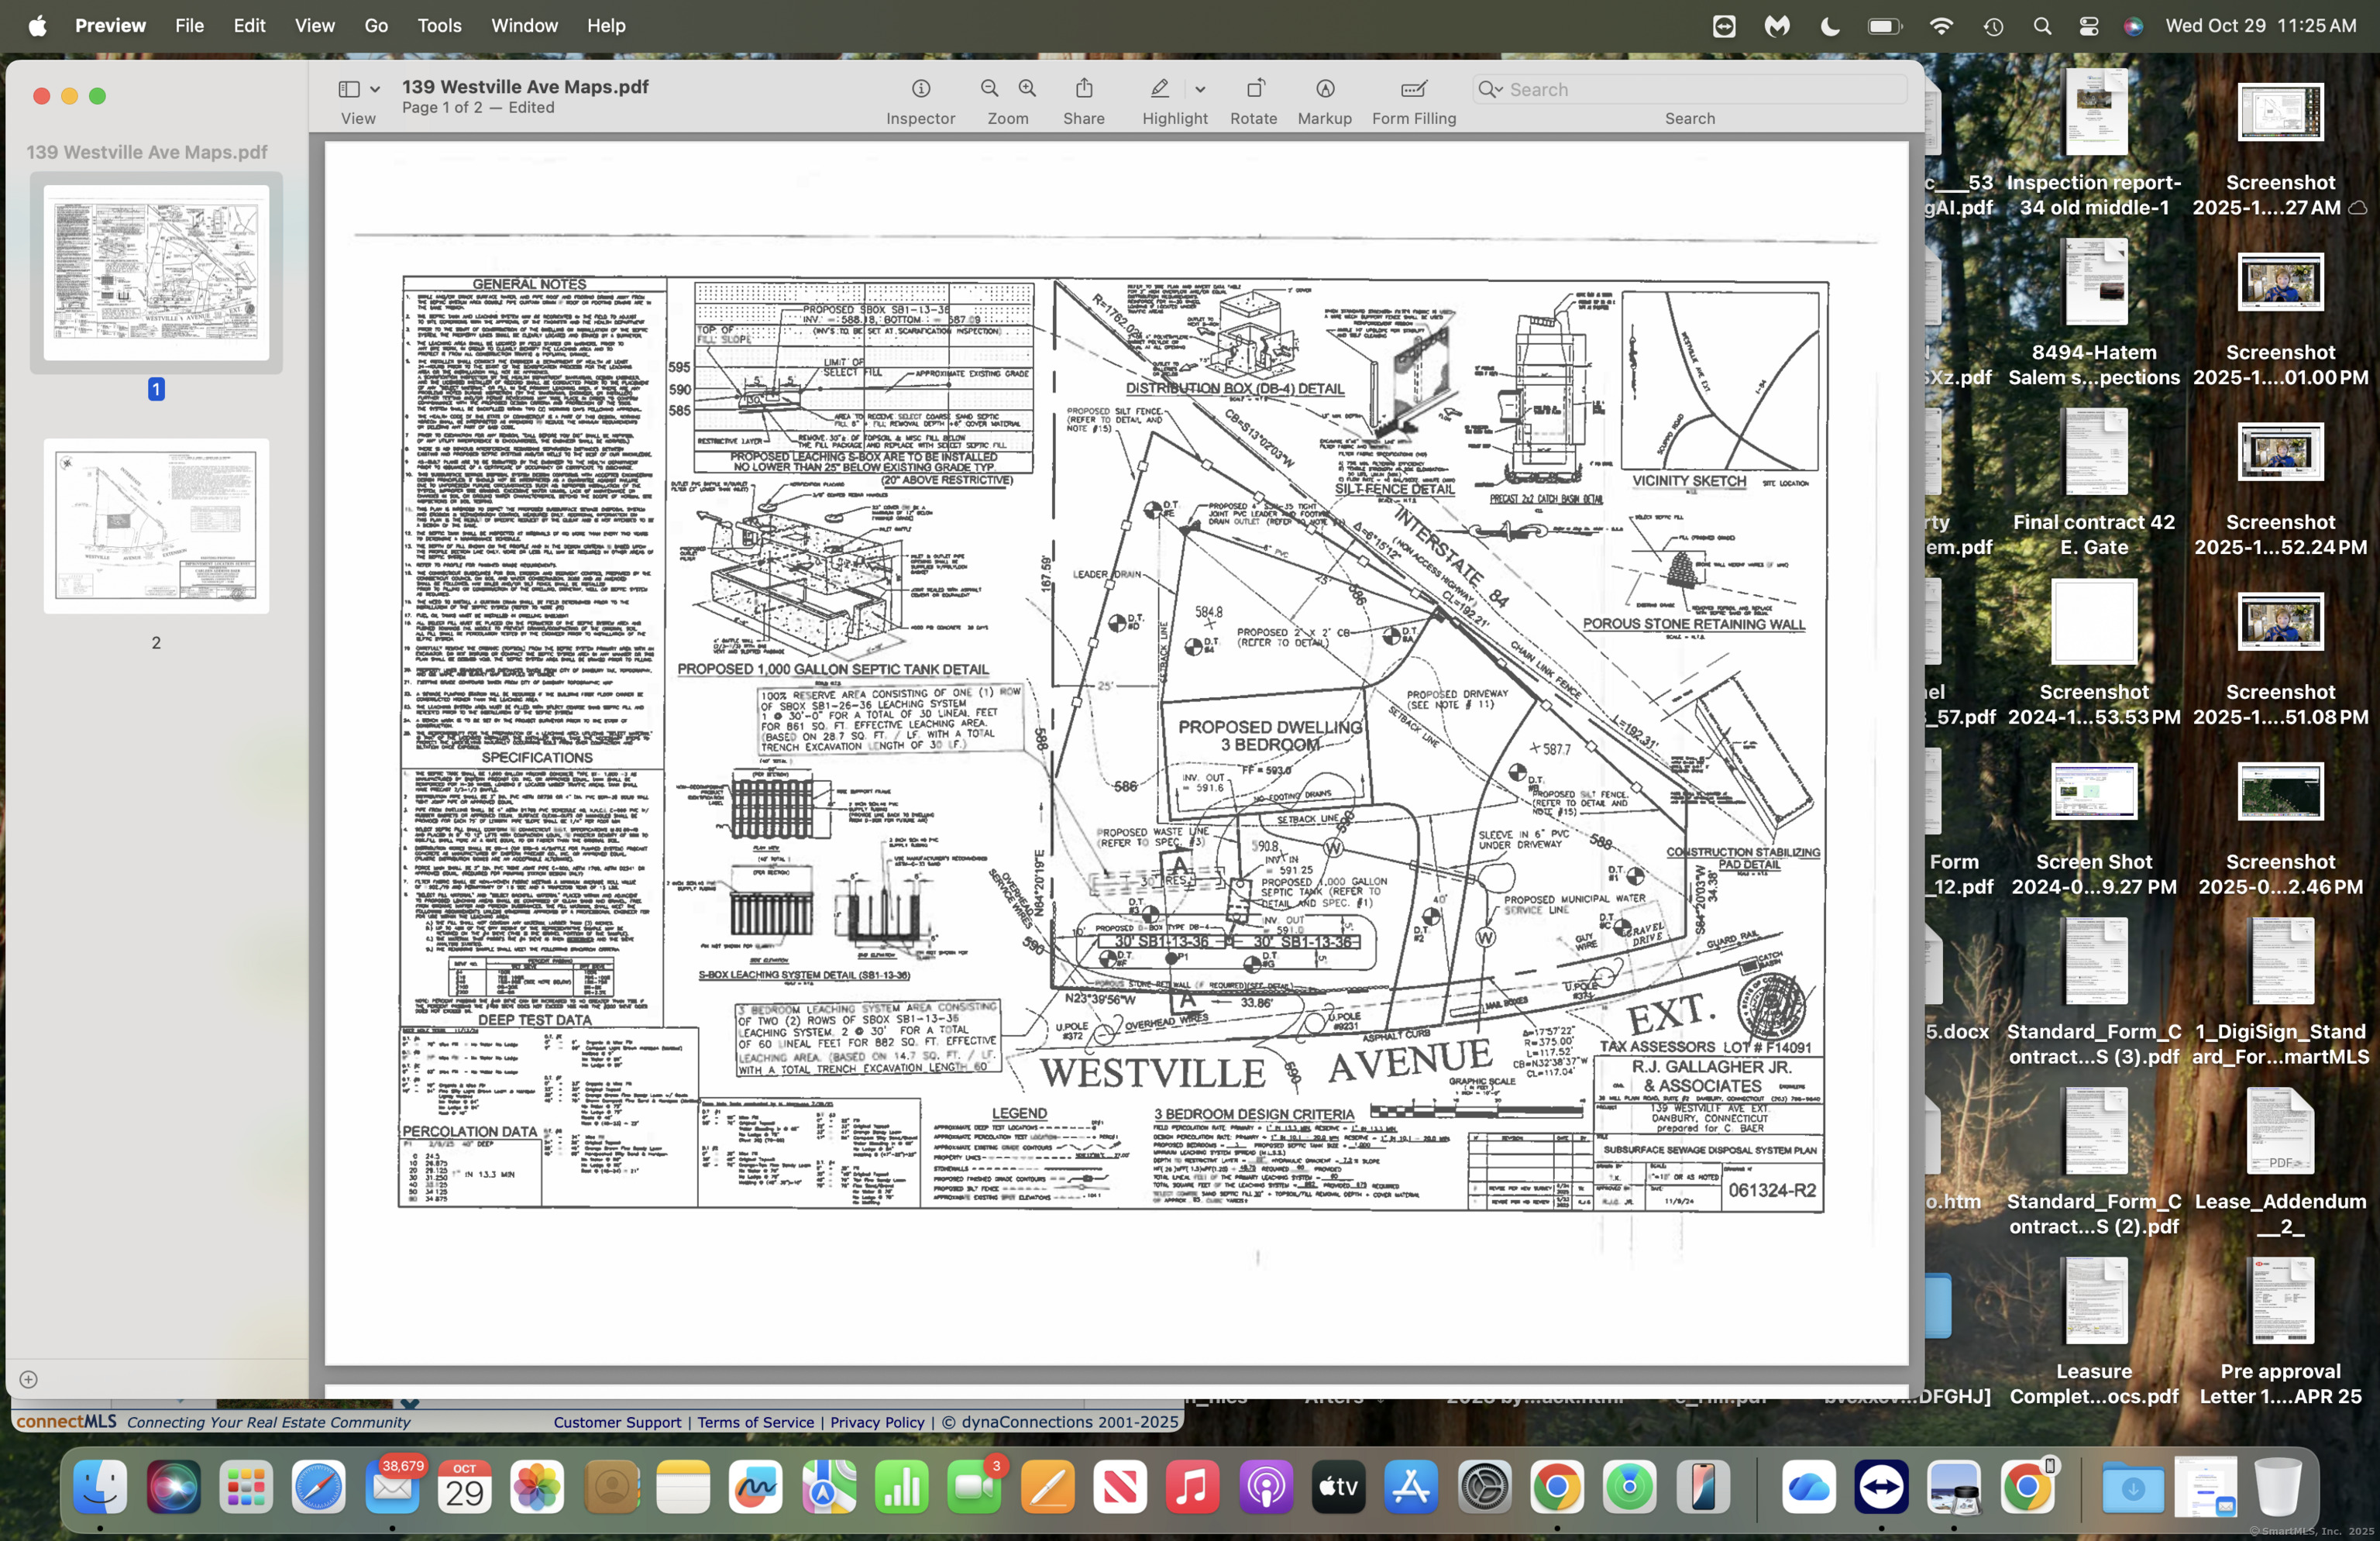Select the Highlight pen tool
The image size is (2380, 1541).
click(x=1159, y=89)
